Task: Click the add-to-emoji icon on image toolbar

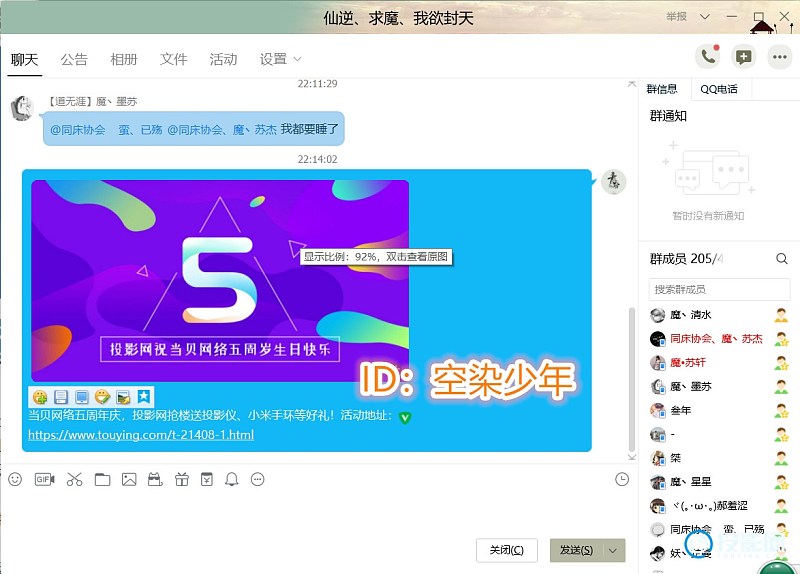Action: (x=40, y=396)
